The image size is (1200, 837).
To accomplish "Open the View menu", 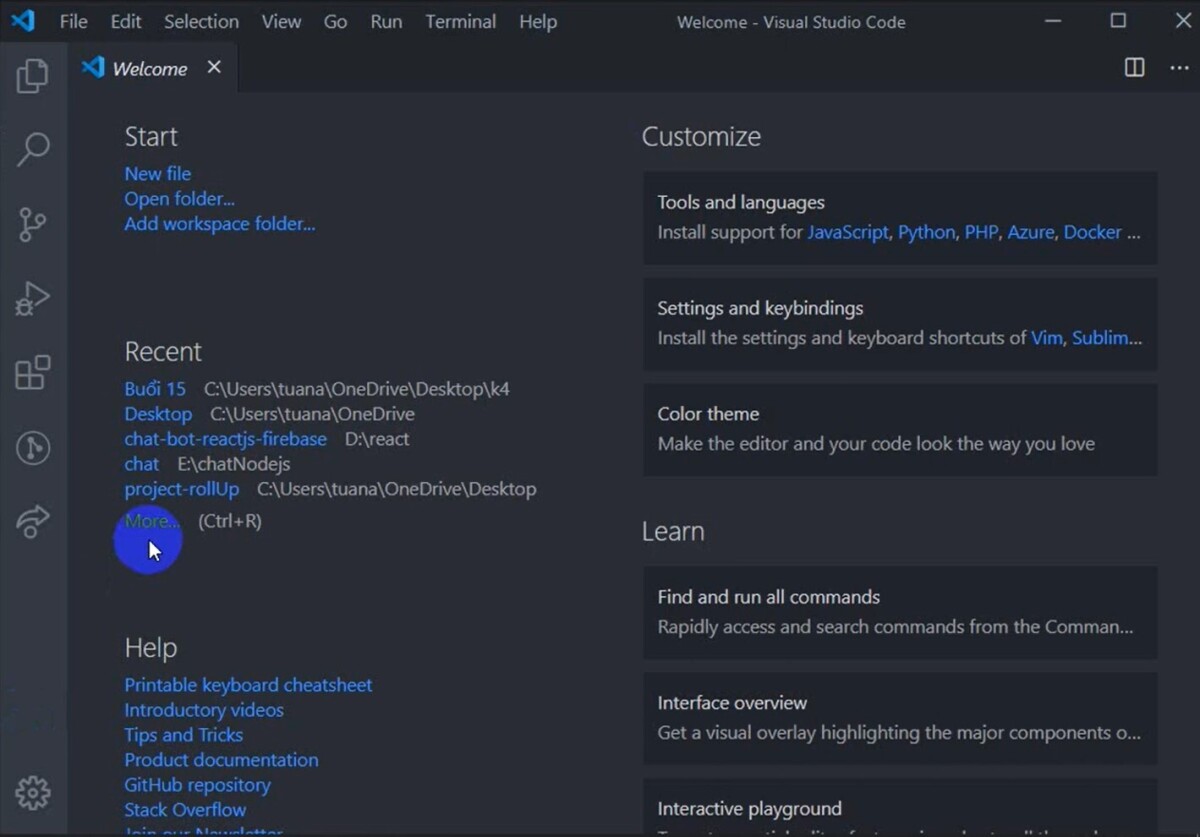I will (282, 22).
